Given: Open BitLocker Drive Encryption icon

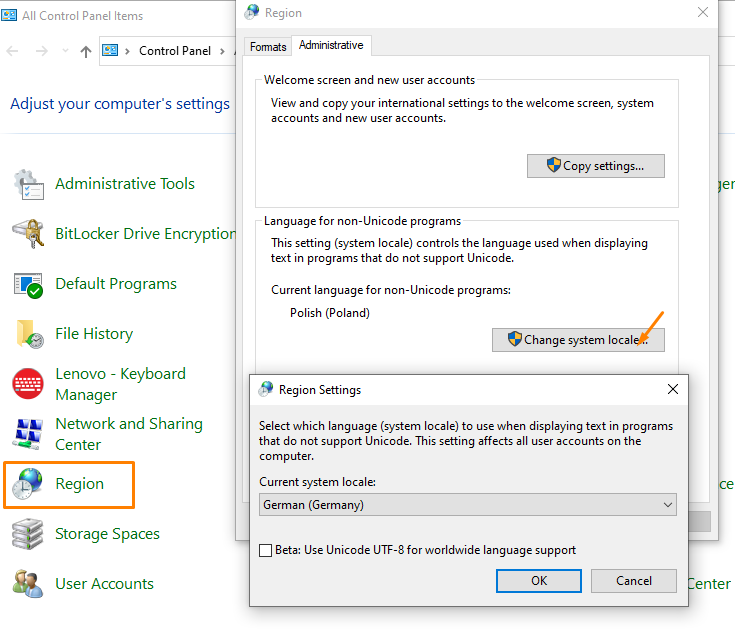Looking at the screenshot, I should click(x=28, y=233).
